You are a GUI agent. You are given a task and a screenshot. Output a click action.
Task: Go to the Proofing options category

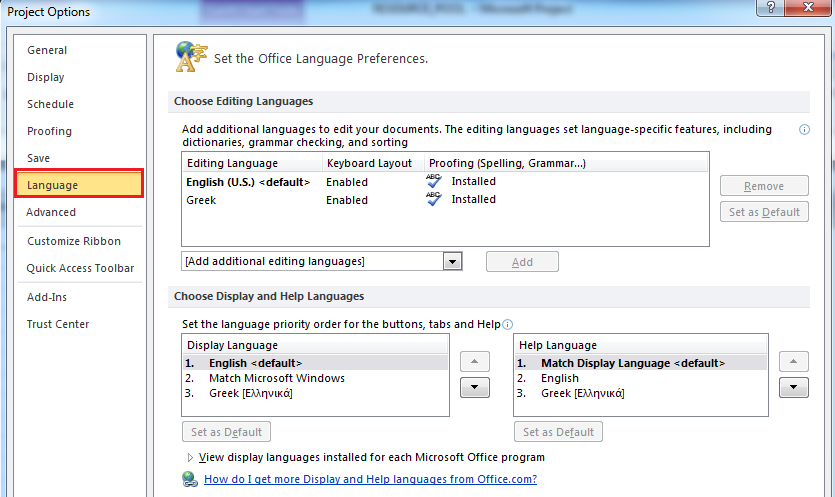click(x=50, y=132)
